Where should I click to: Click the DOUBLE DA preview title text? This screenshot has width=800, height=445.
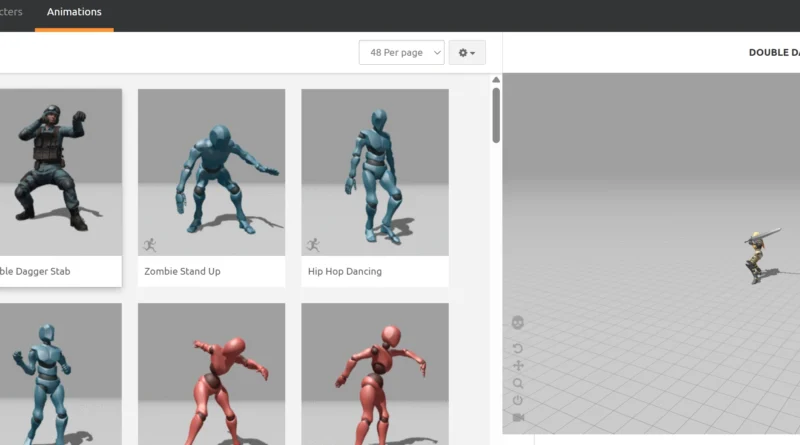click(x=774, y=53)
